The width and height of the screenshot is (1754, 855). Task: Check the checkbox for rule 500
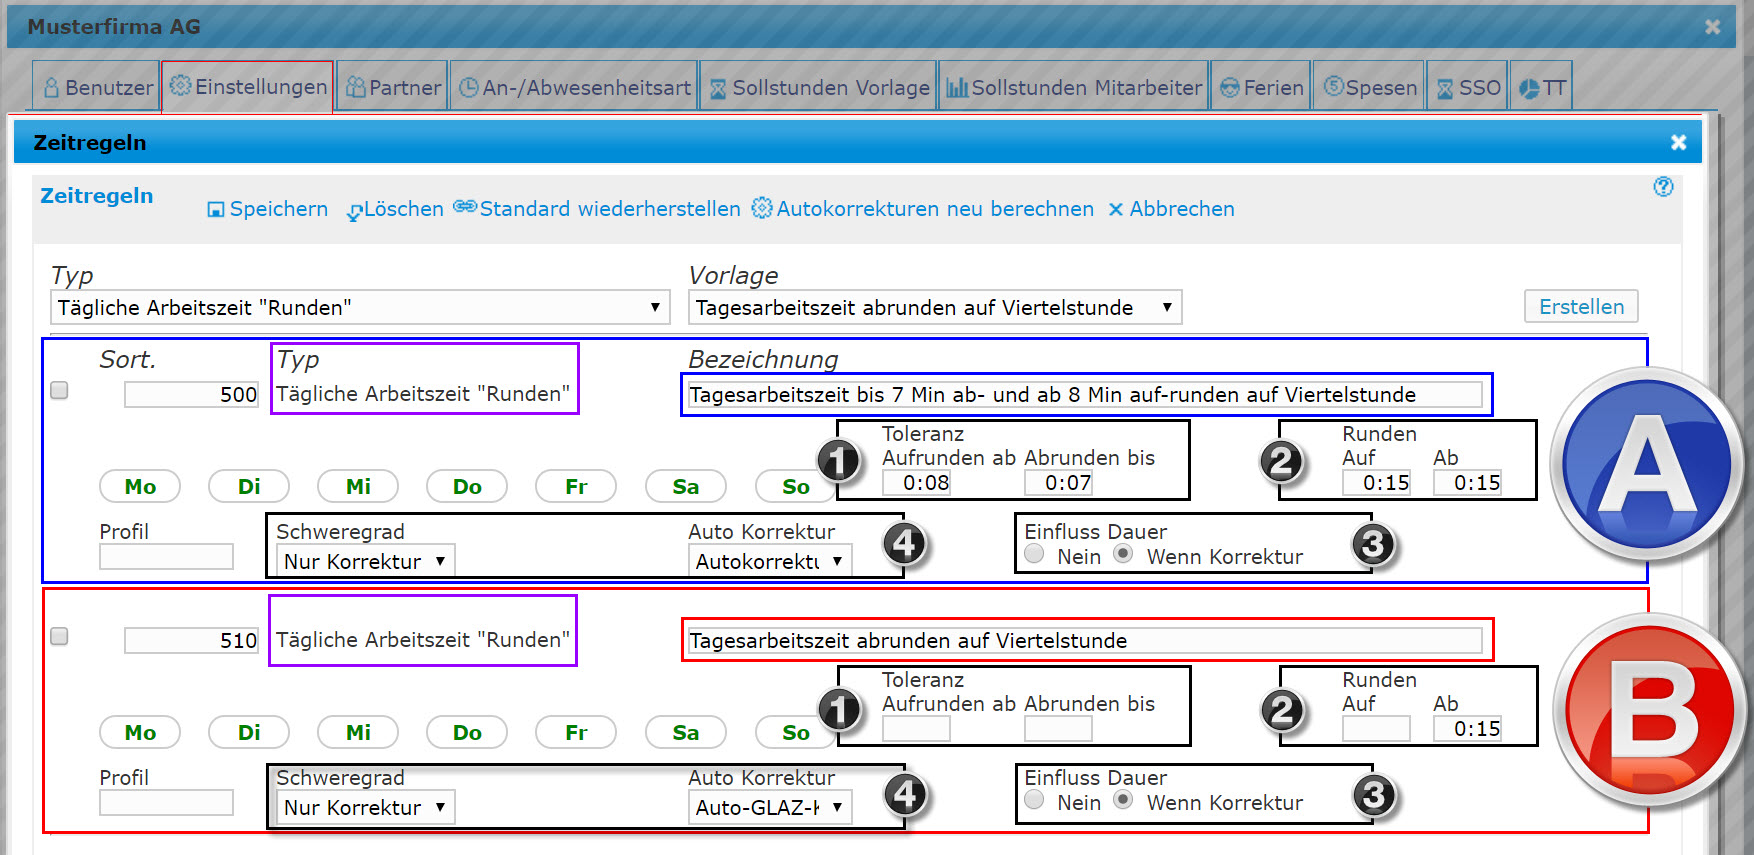tap(59, 390)
